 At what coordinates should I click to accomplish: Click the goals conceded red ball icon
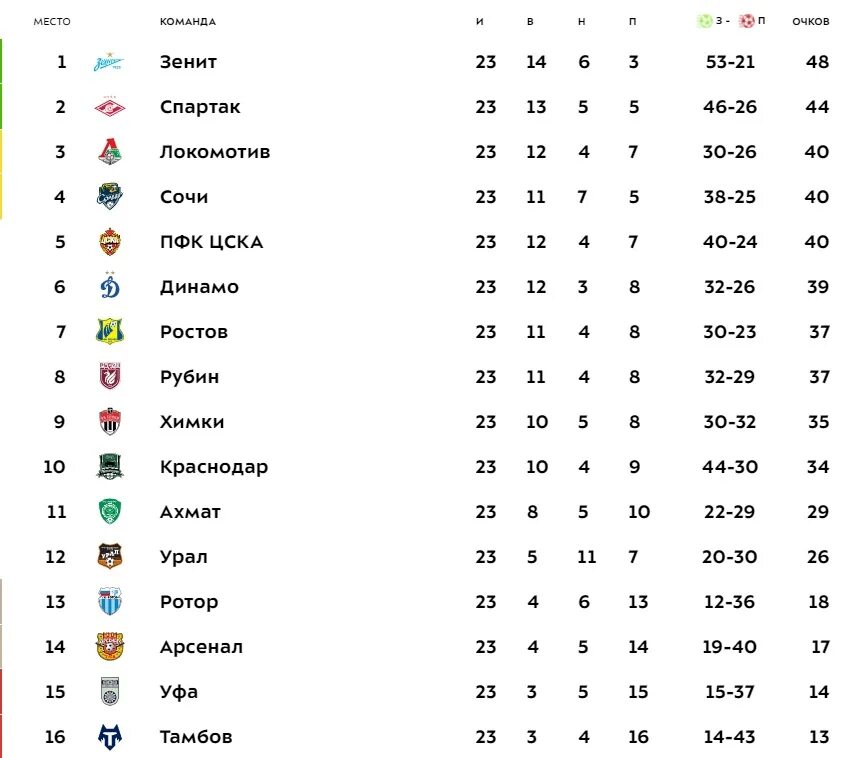click(747, 21)
